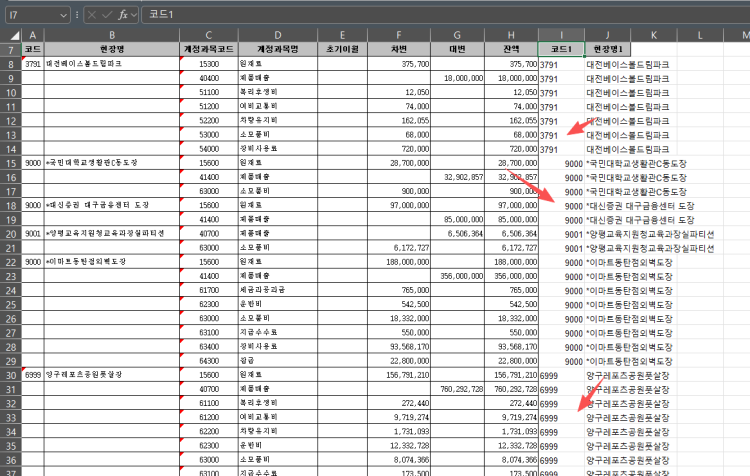Image resolution: width=750 pixels, height=476 pixels.
Task: Click the Enter checkmark icon in formula bar
Action: pos(108,15)
